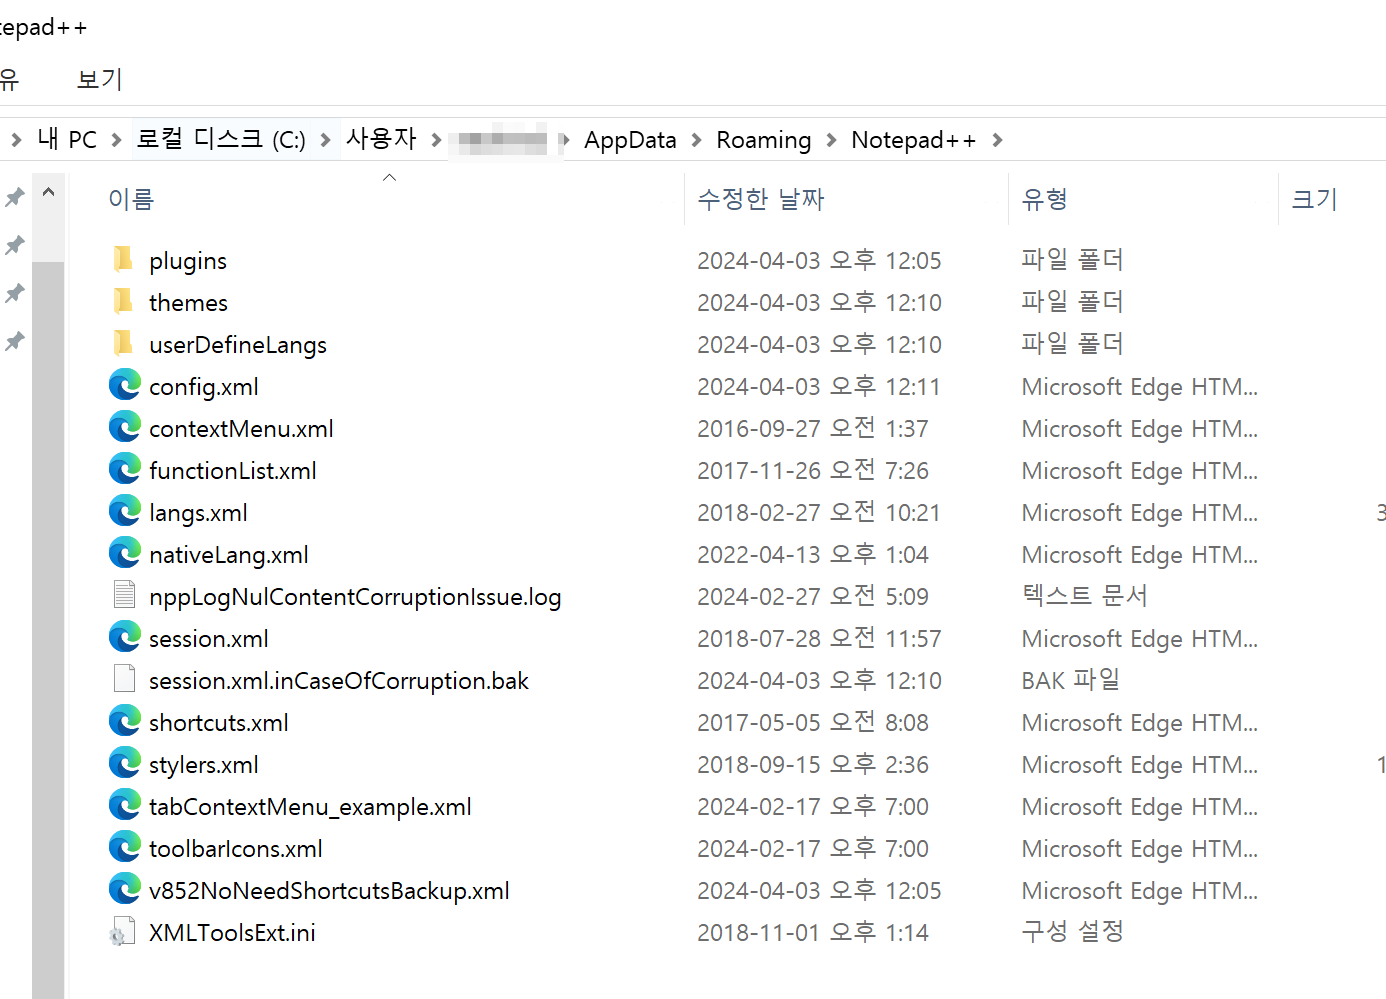Go to Roaming in the address bar
The width and height of the screenshot is (1386, 999).
[763, 140]
